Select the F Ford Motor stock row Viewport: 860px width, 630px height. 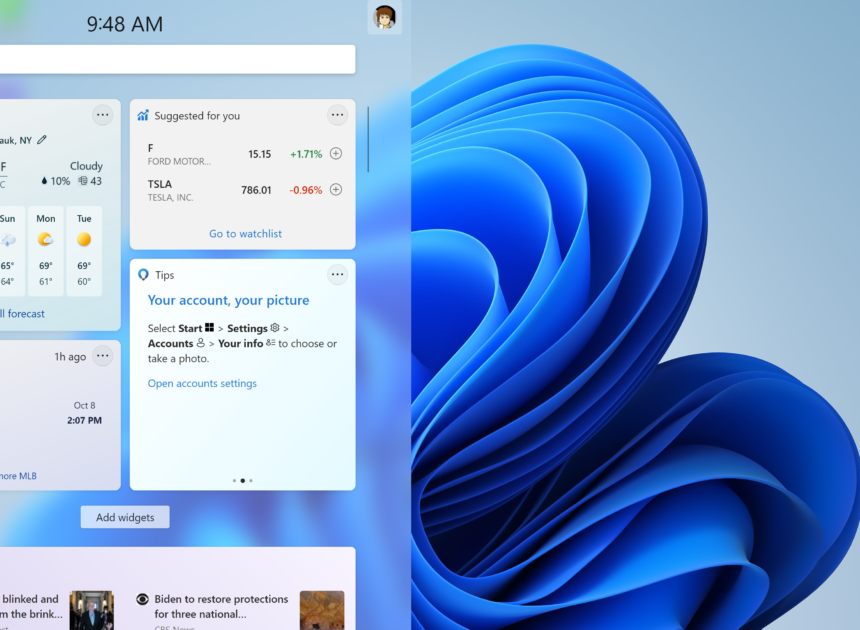click(x=244, y=154)
